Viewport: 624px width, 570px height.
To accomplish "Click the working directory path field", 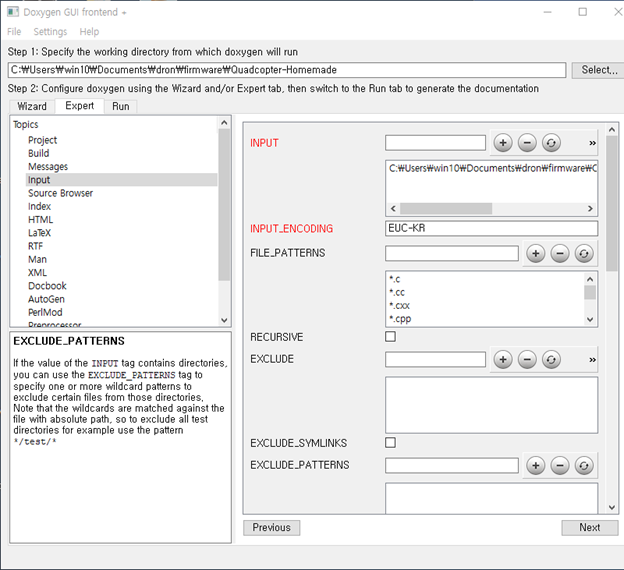I will click(287, 70).
